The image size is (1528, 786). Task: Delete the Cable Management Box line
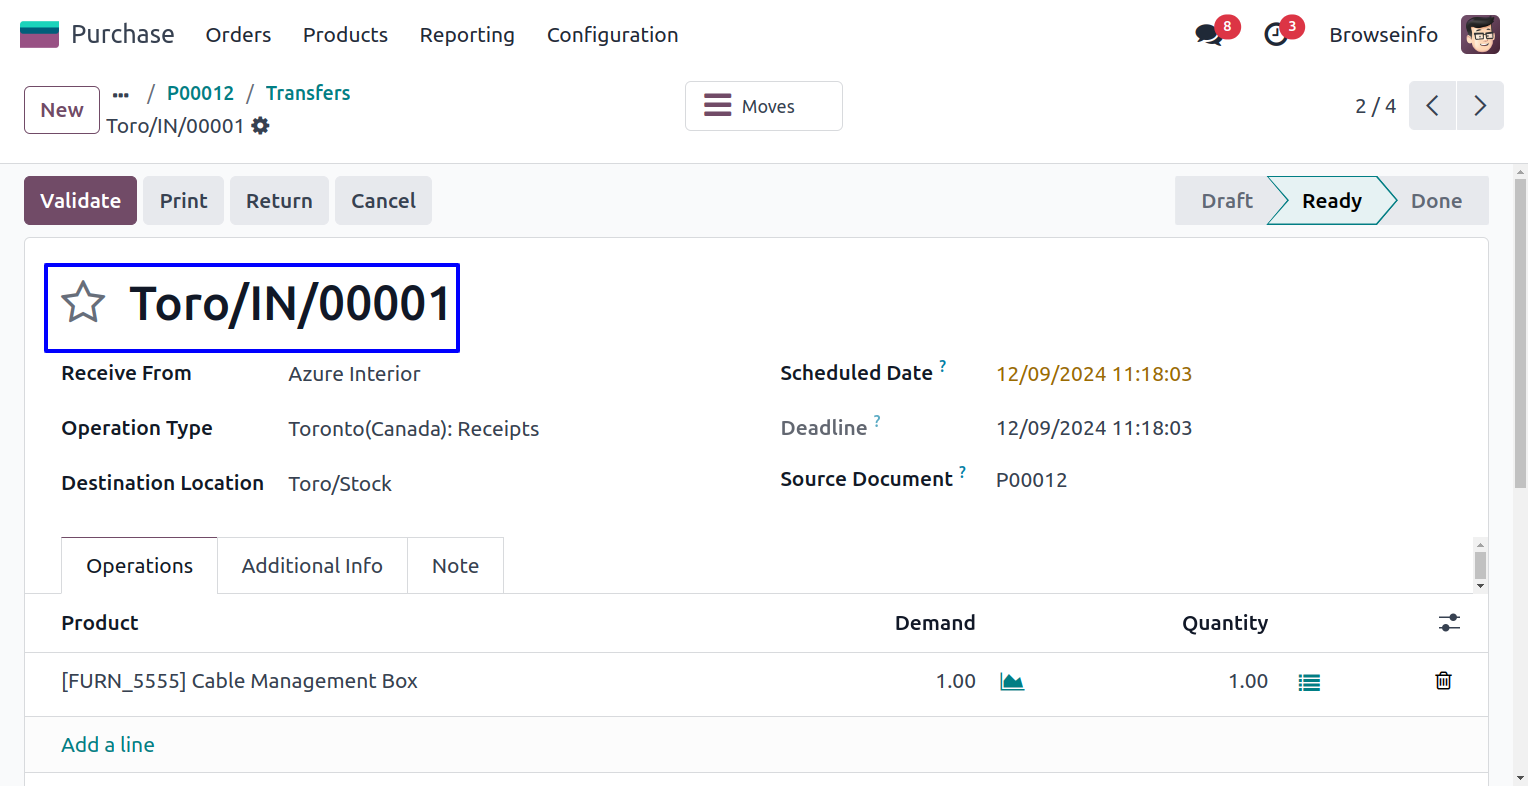[1443, 681]
